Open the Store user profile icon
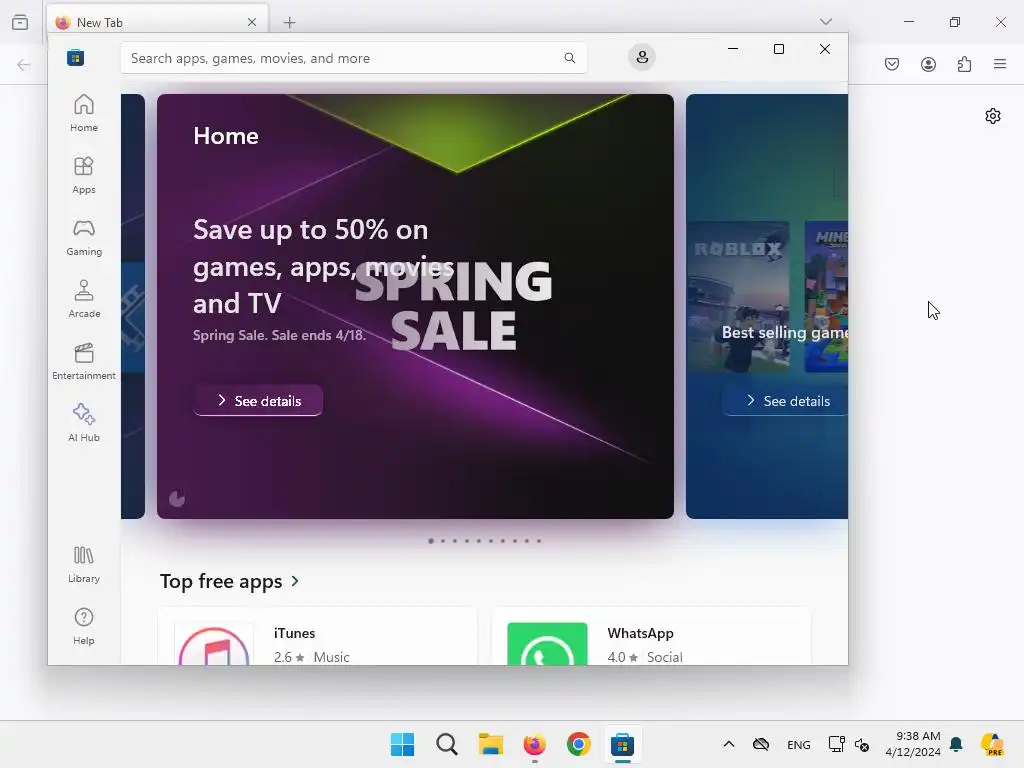The width and height of the screenshot is (1024, 768). click(642, 57)
